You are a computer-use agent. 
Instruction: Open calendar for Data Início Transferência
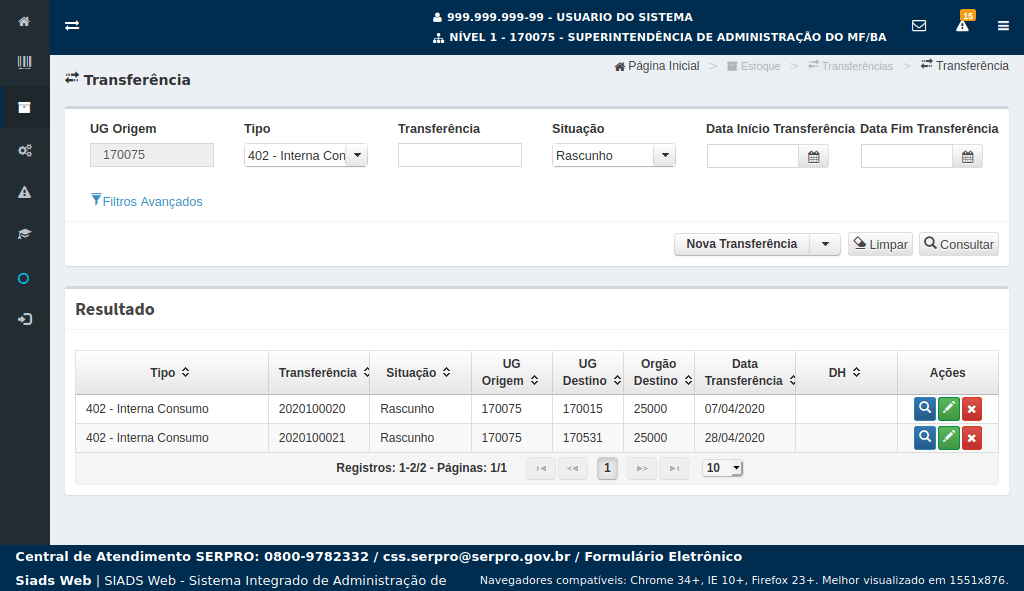813,157
